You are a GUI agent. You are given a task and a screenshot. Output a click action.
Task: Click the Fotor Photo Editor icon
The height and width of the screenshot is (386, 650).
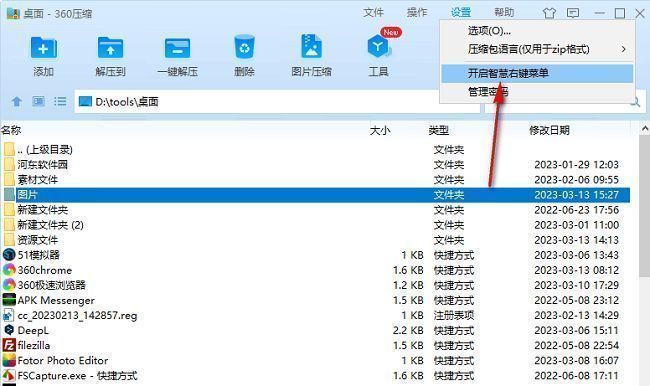tap(9, 360)
